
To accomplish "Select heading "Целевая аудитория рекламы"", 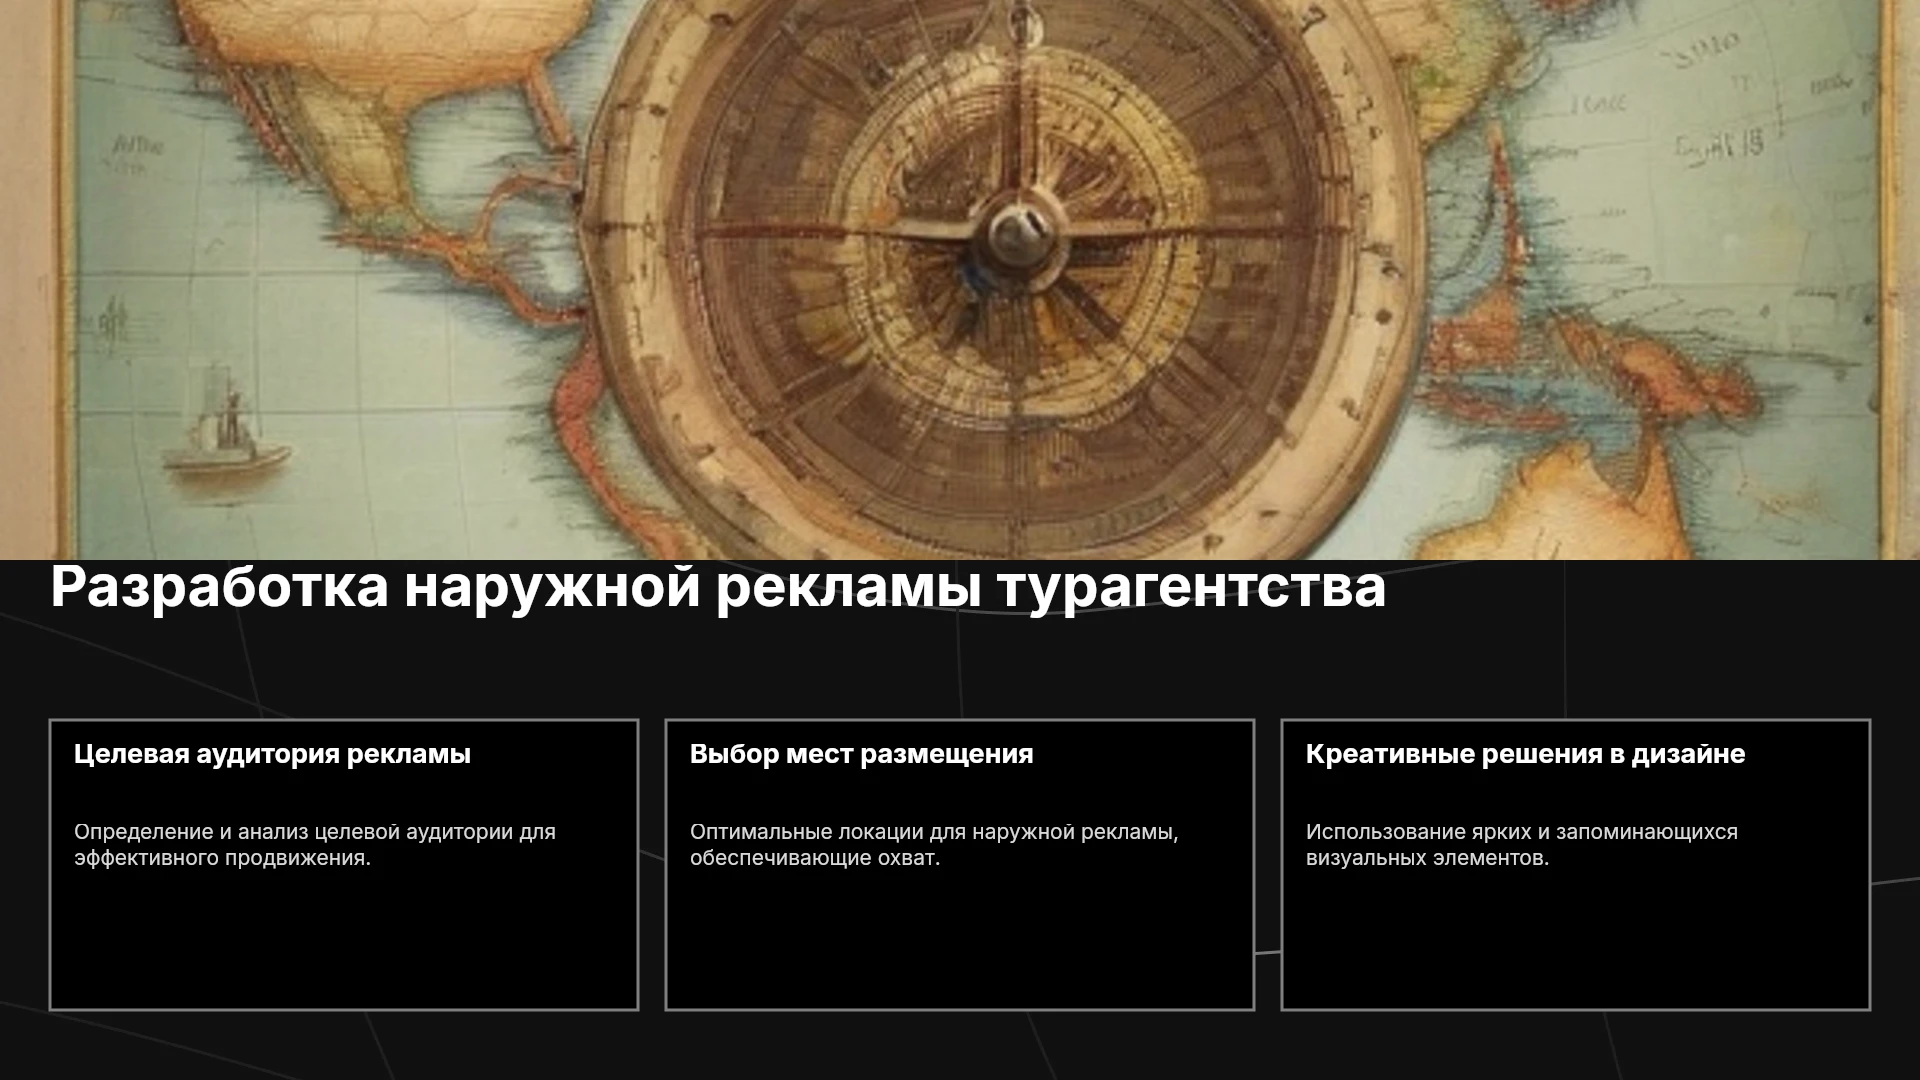I will click(x=272, y=754).
